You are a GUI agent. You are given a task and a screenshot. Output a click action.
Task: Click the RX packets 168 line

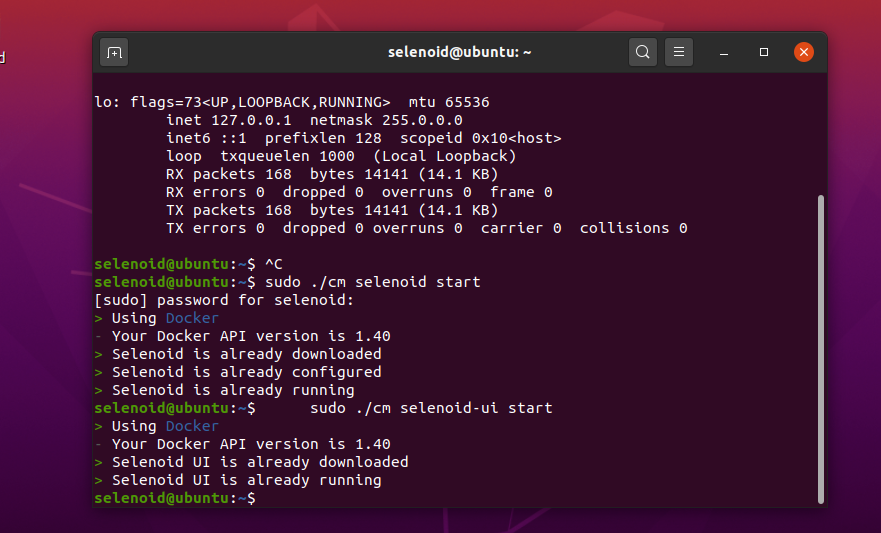pos(332,174)
